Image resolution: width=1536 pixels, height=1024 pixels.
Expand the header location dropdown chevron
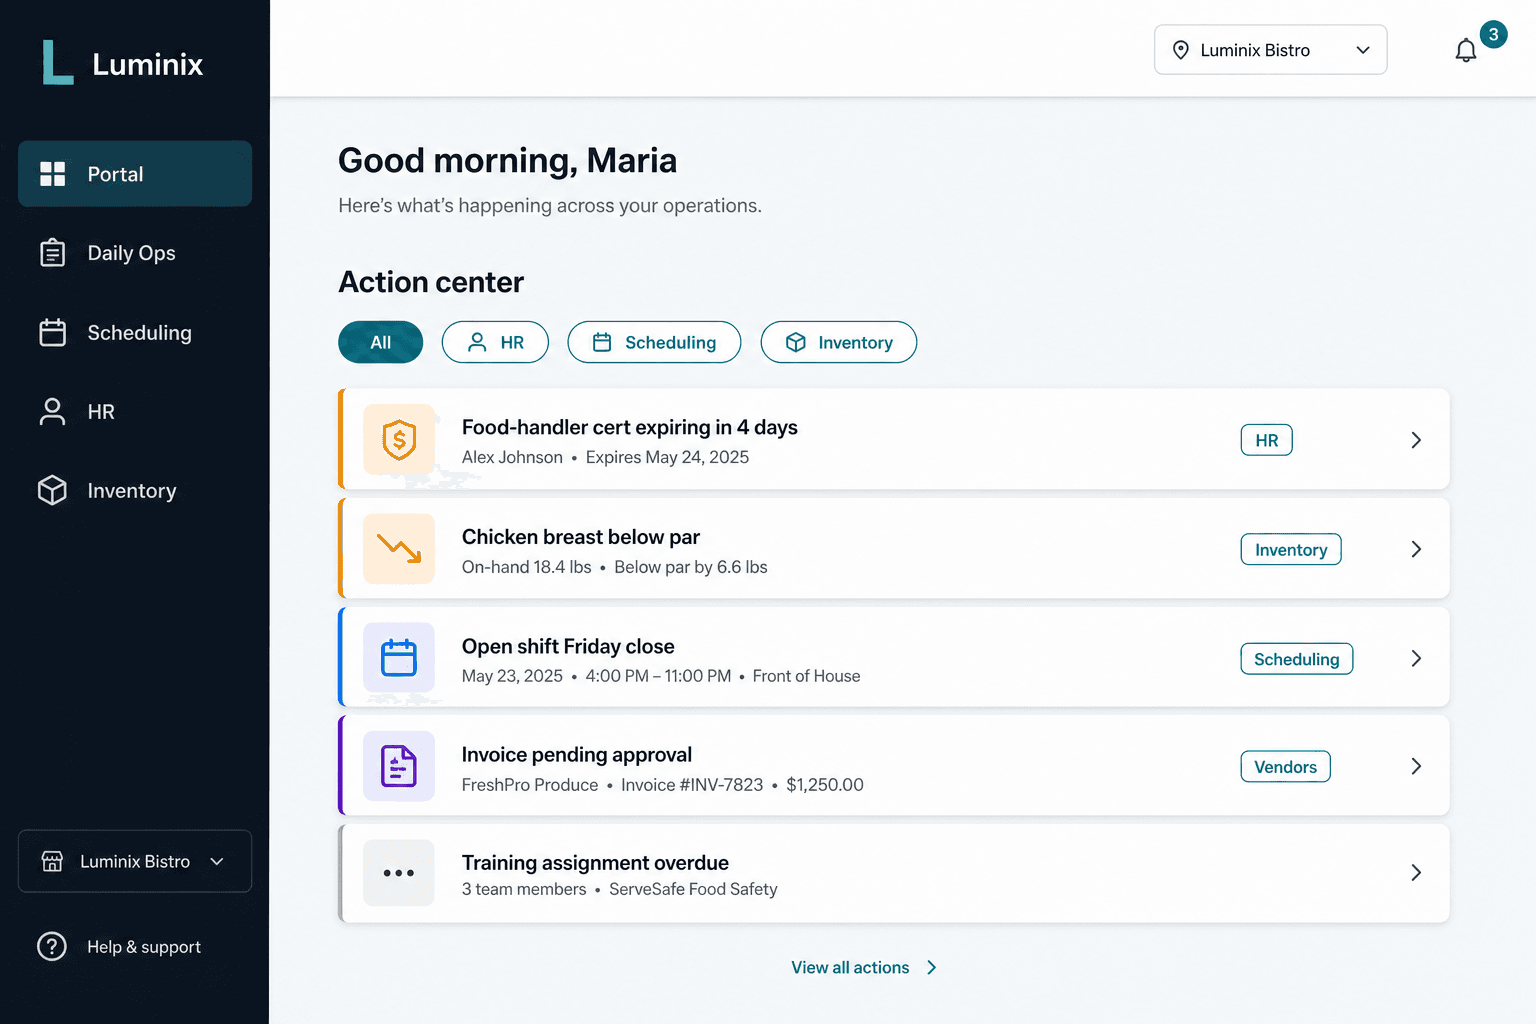(1363, 50)
